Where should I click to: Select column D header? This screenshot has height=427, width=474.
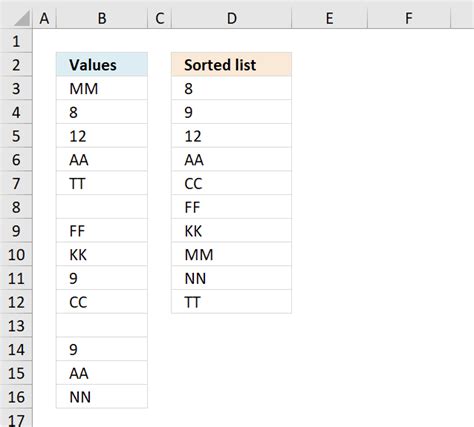[x=232, y=18]
